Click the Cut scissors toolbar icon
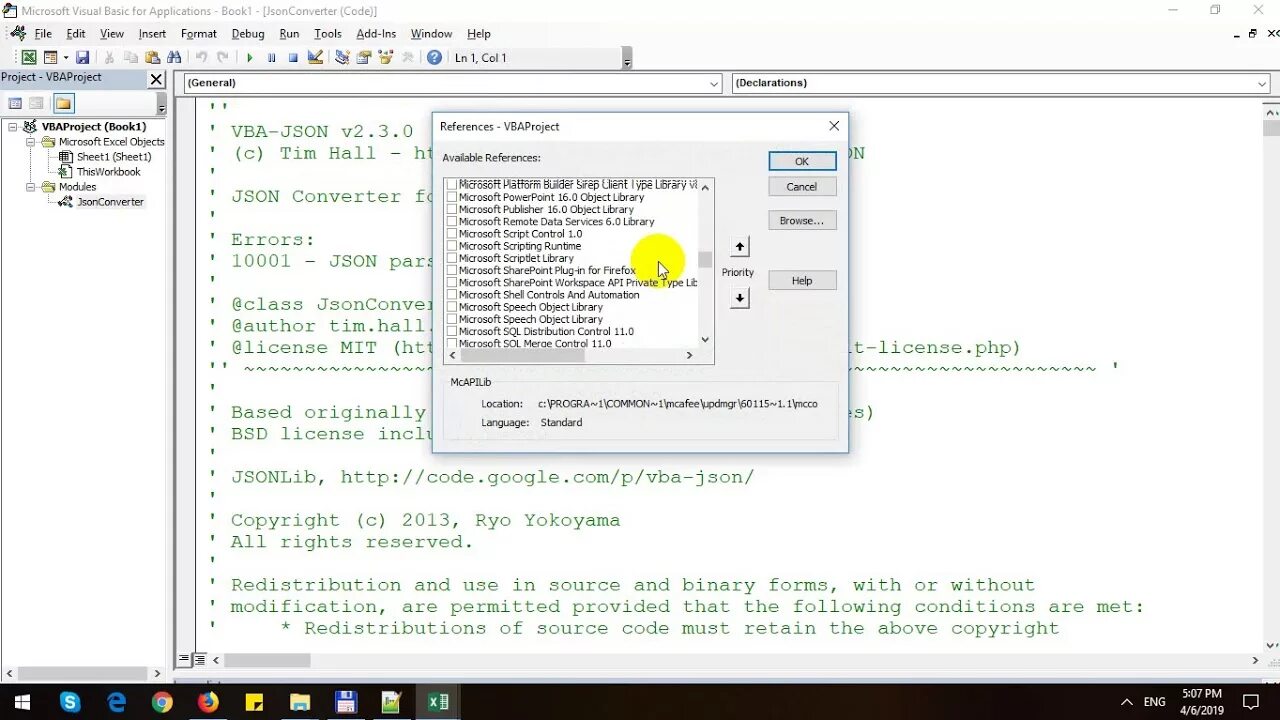1280x720 pixels. (110, 58)
